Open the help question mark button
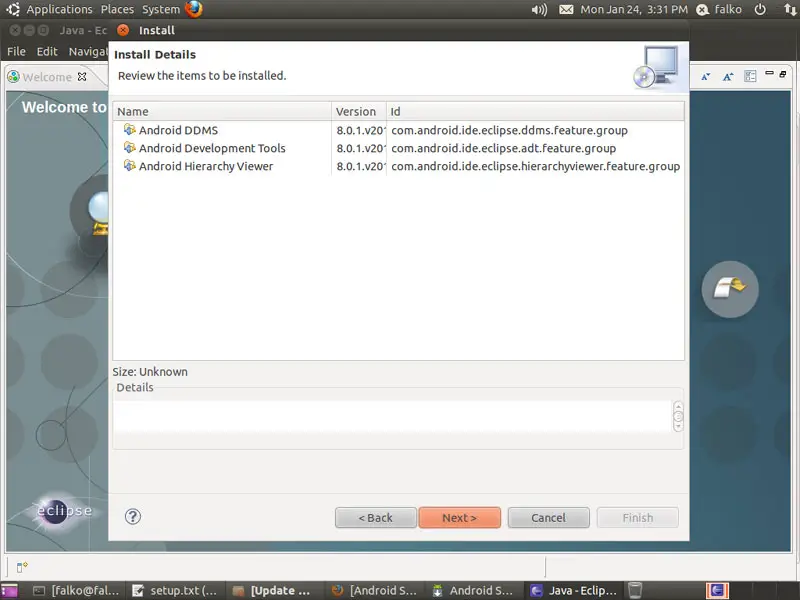The height and width of the screenshot is (600, 800). click(133, 517)
